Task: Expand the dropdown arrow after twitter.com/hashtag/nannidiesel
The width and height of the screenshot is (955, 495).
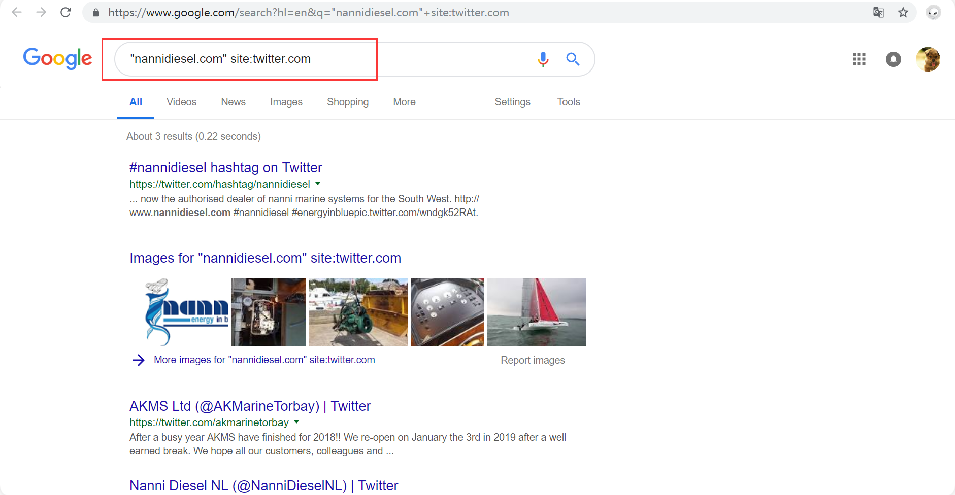Action: 318,184
